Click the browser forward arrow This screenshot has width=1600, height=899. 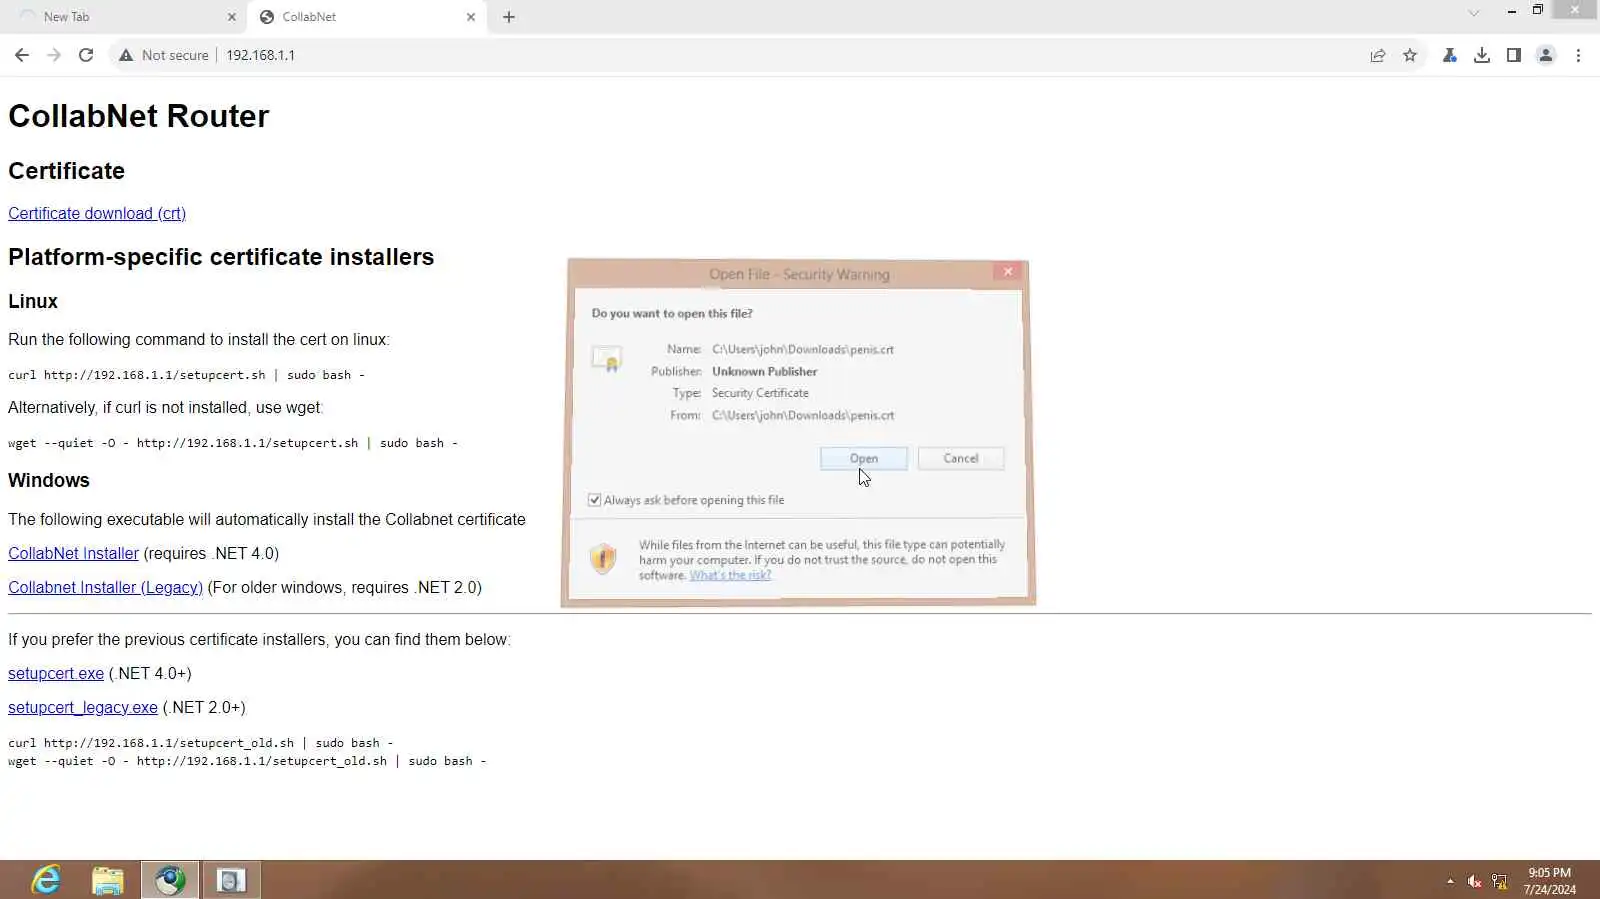(x=54, y=55)
